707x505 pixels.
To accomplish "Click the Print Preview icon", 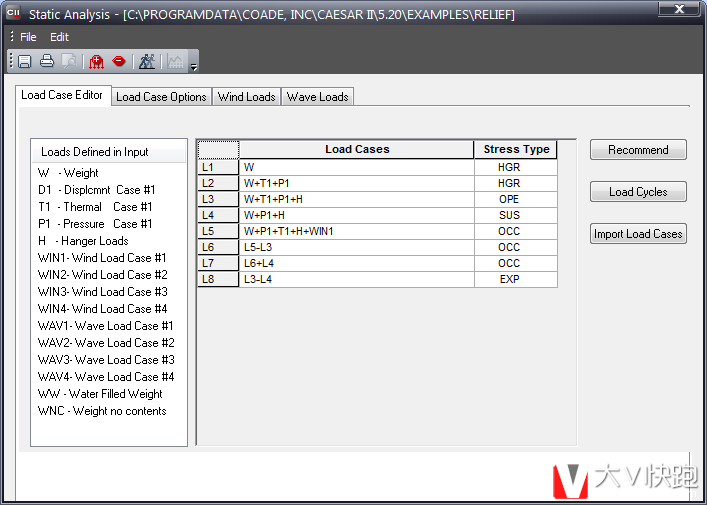I will pyautogui.click(x=68, y=61).
